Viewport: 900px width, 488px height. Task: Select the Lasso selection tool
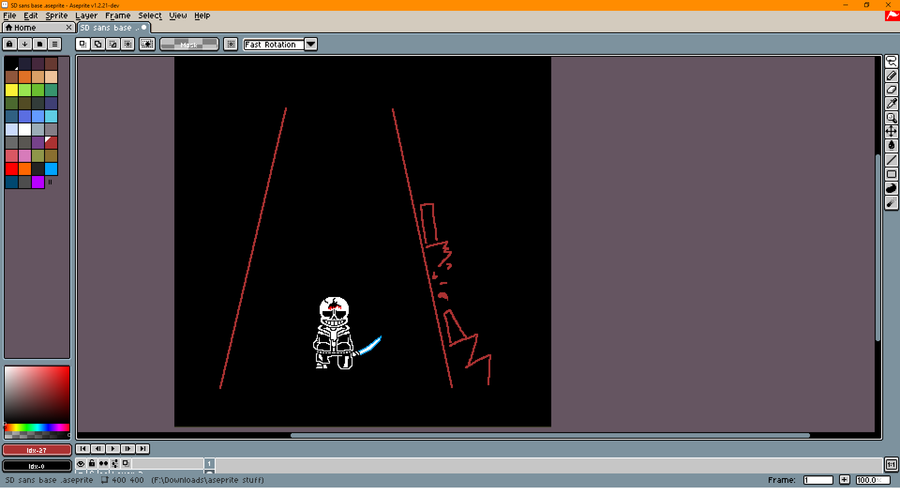891,61
